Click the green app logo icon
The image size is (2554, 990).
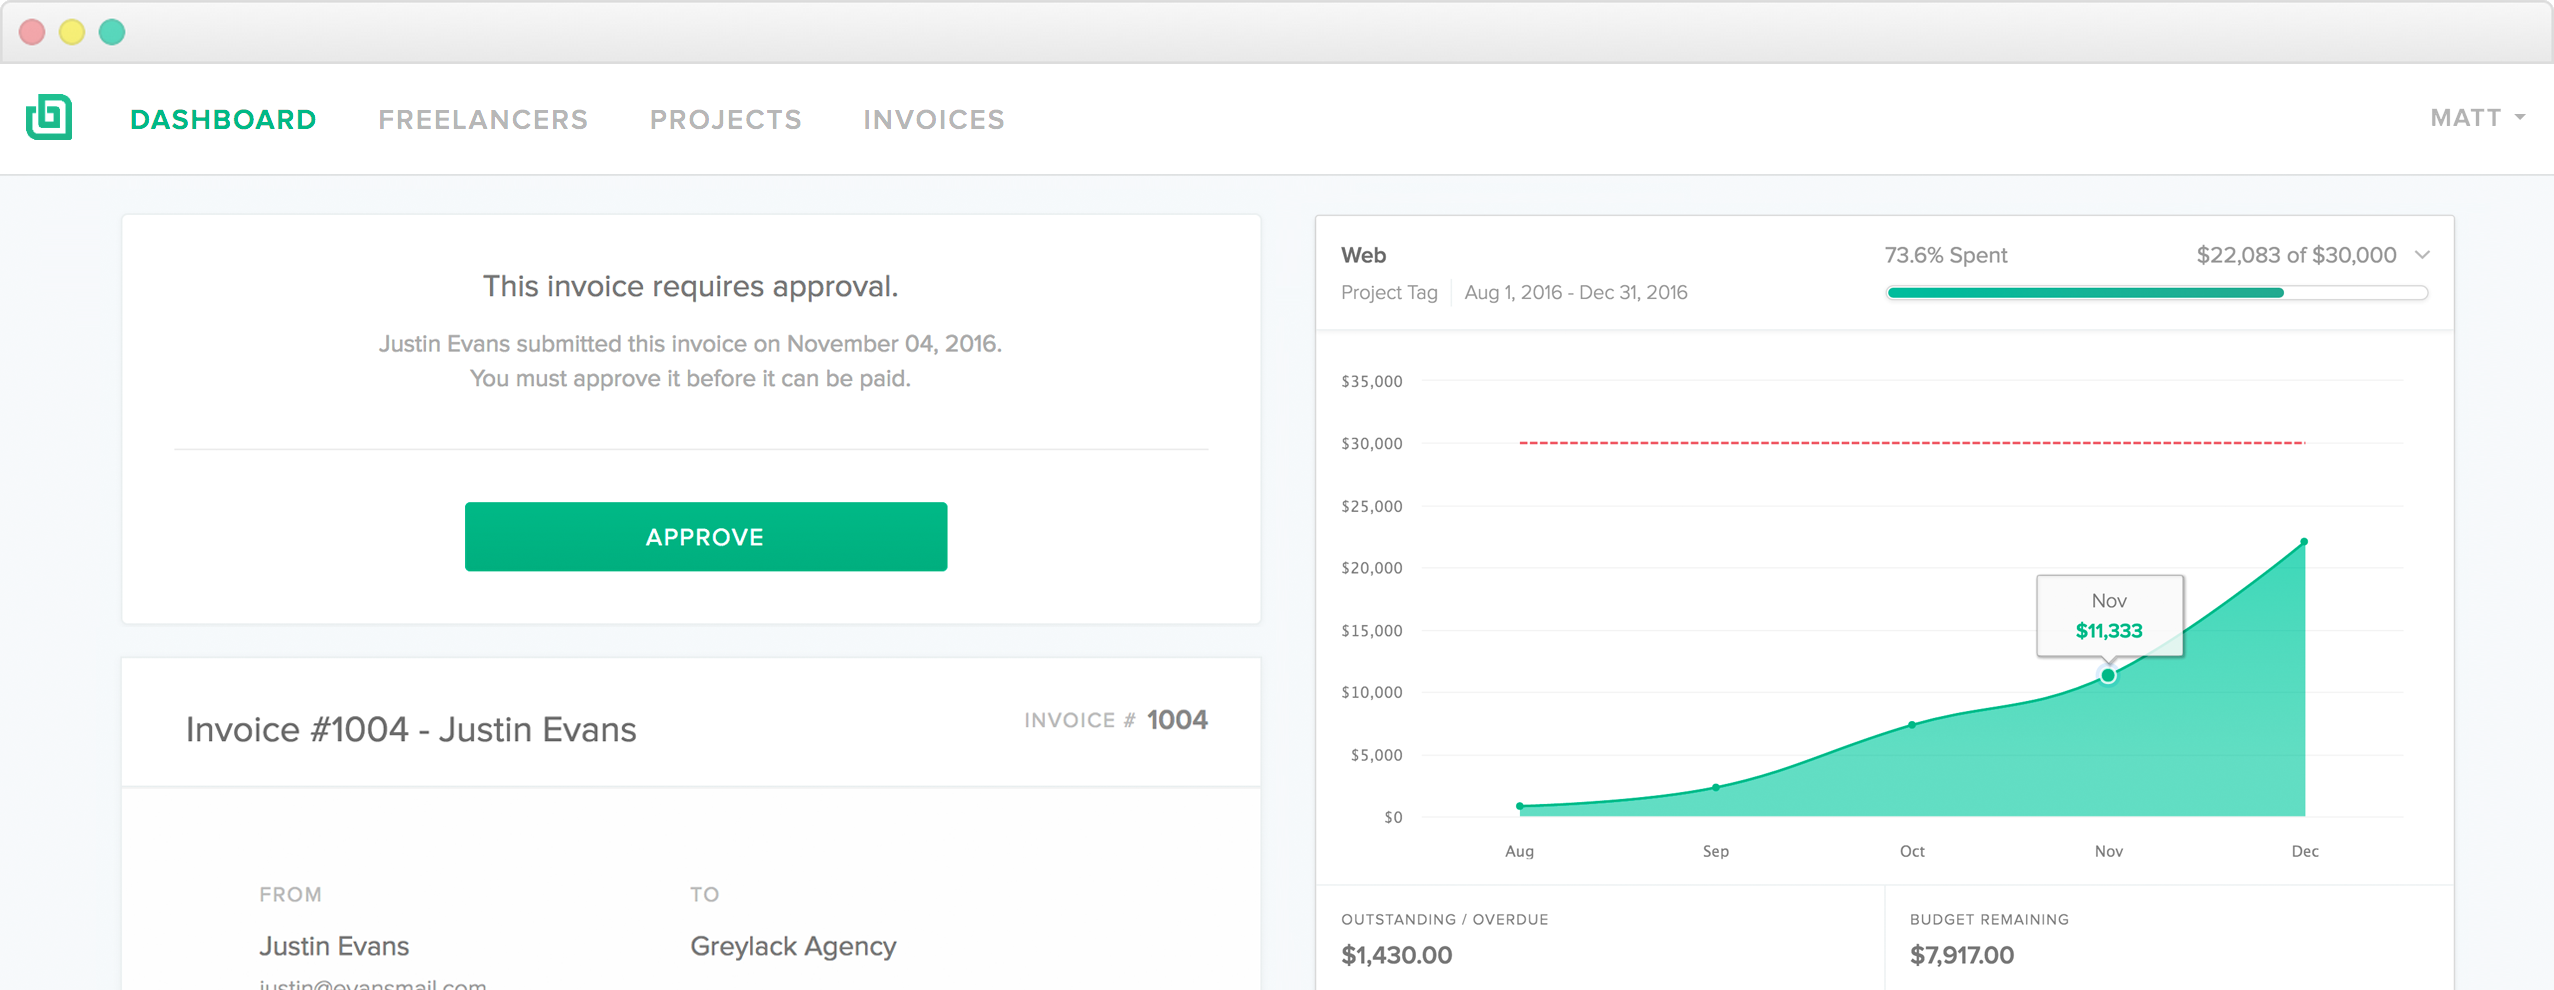pyautogui.click(x=49, y=117)
